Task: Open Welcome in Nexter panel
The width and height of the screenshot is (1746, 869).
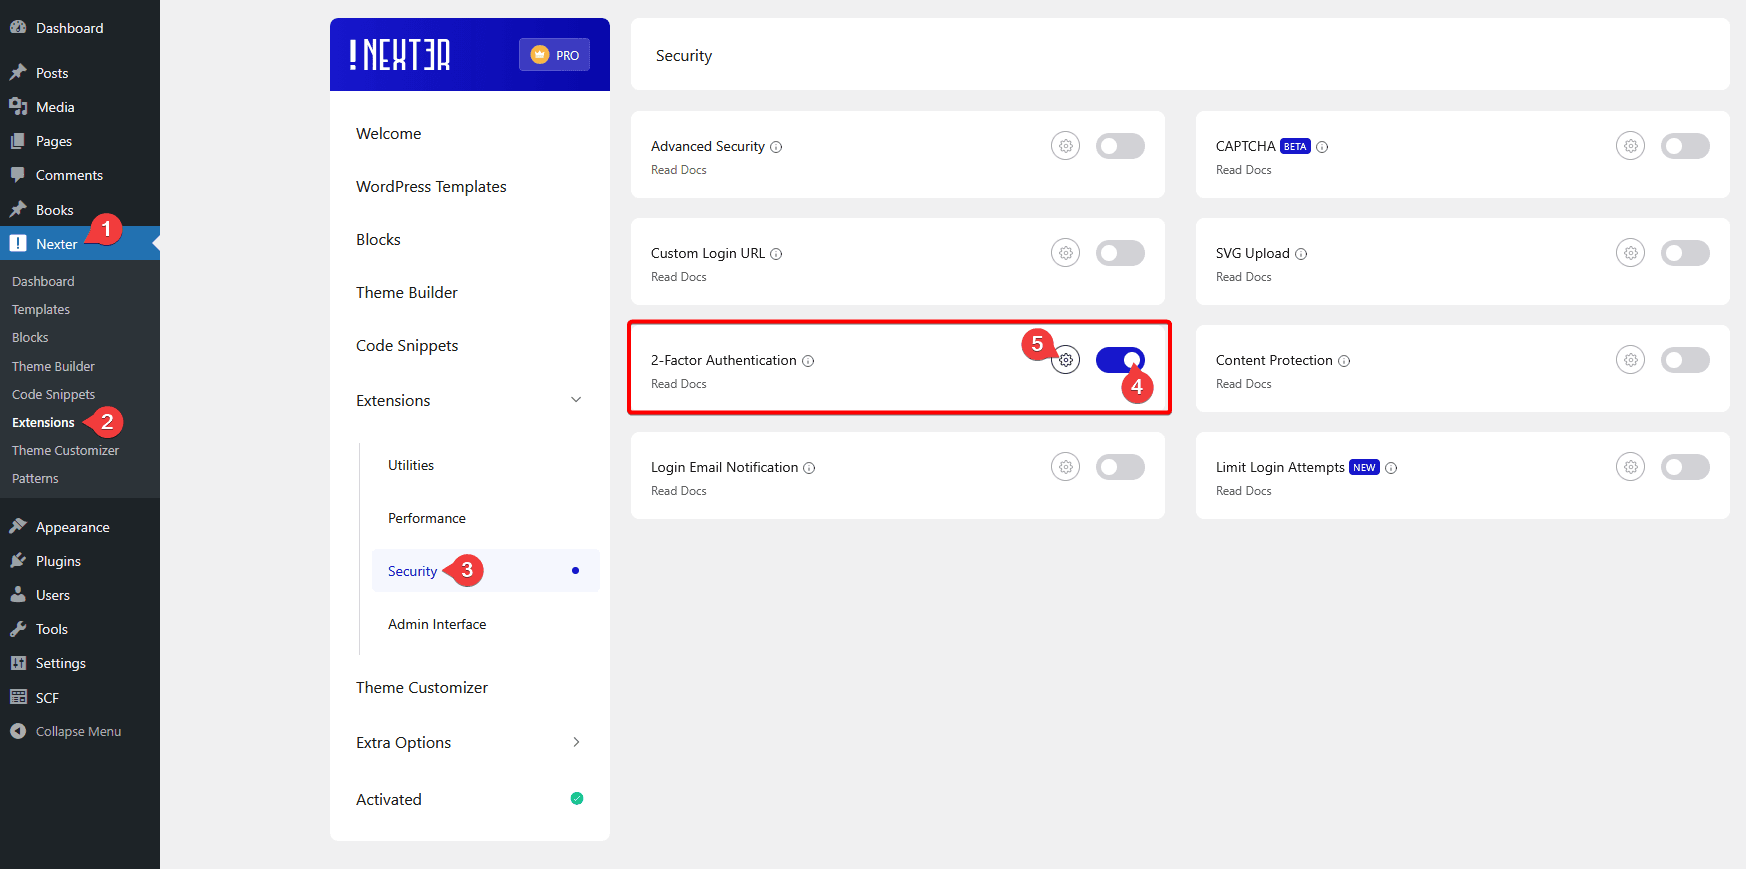Action: tap(388, 133)
